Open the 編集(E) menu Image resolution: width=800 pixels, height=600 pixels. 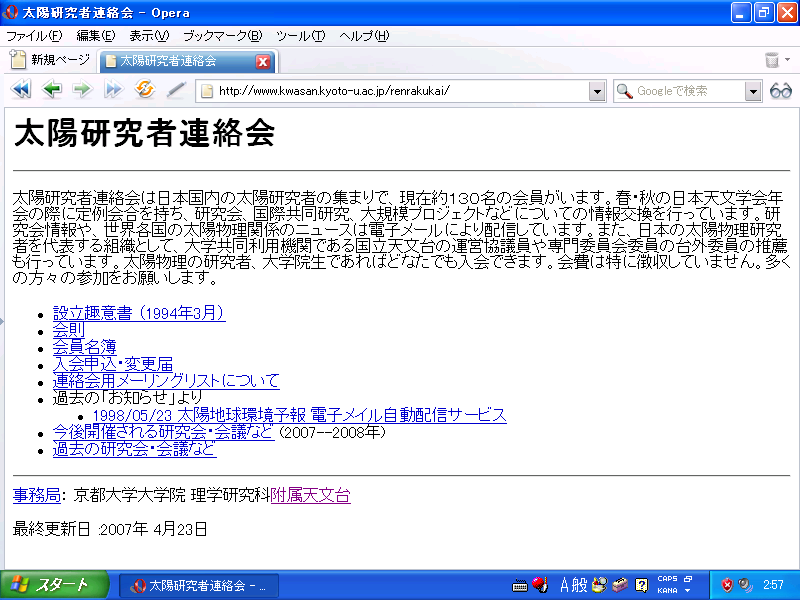(96, 36)
